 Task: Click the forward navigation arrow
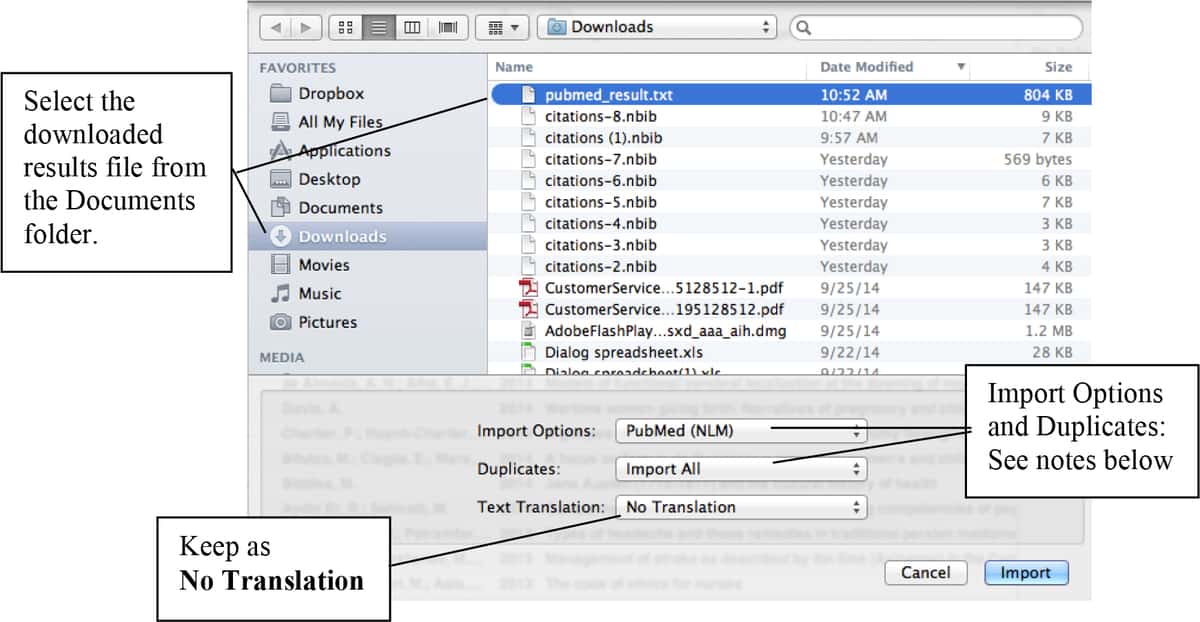[305, 27]
